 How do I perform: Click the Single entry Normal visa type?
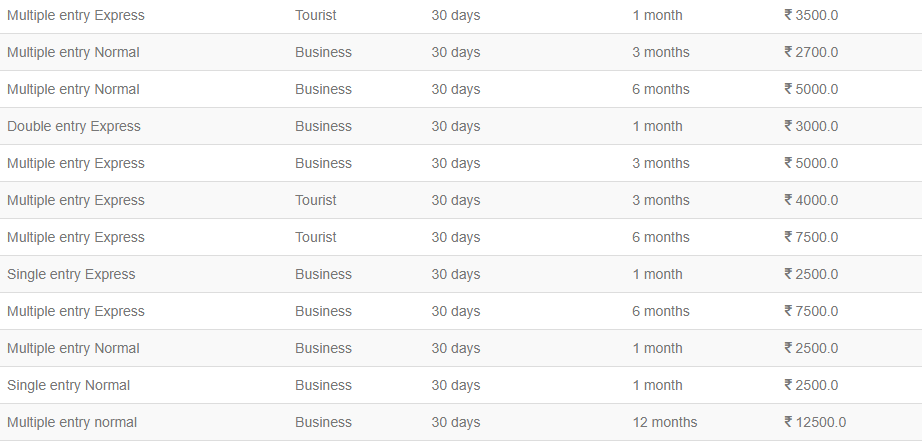(x=68, y=386)
